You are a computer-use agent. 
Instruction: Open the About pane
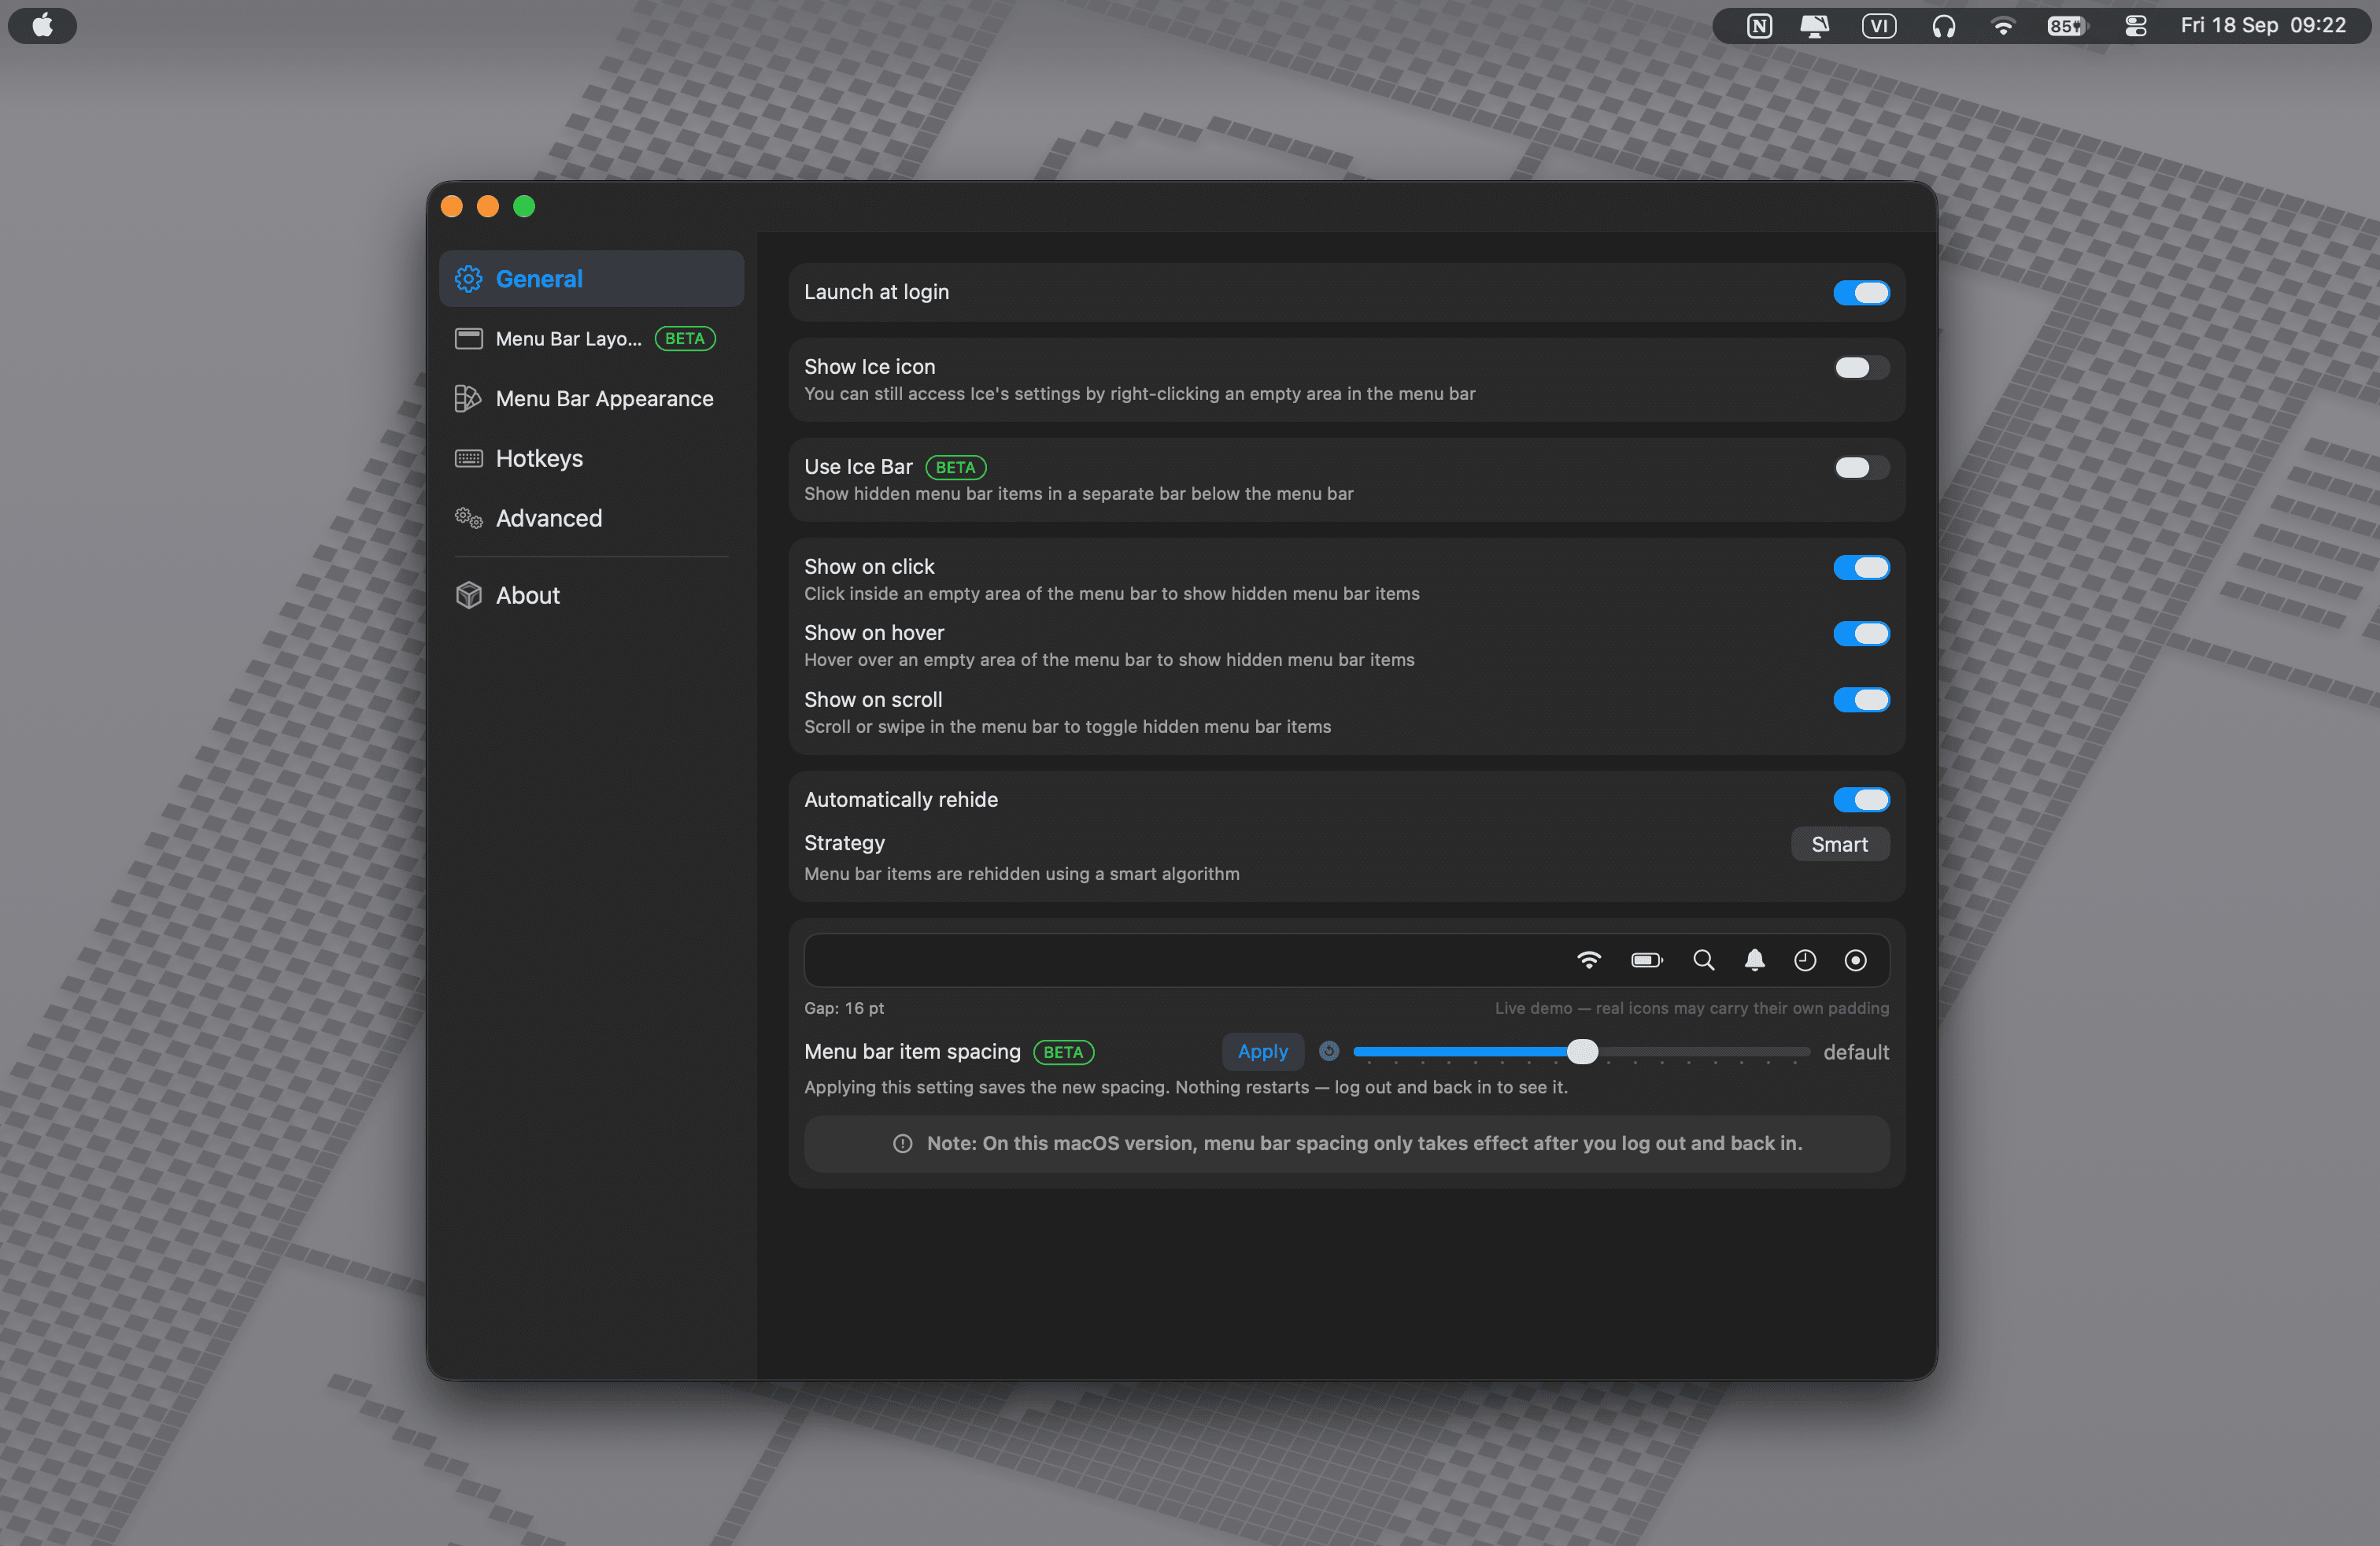coord(591,595)
